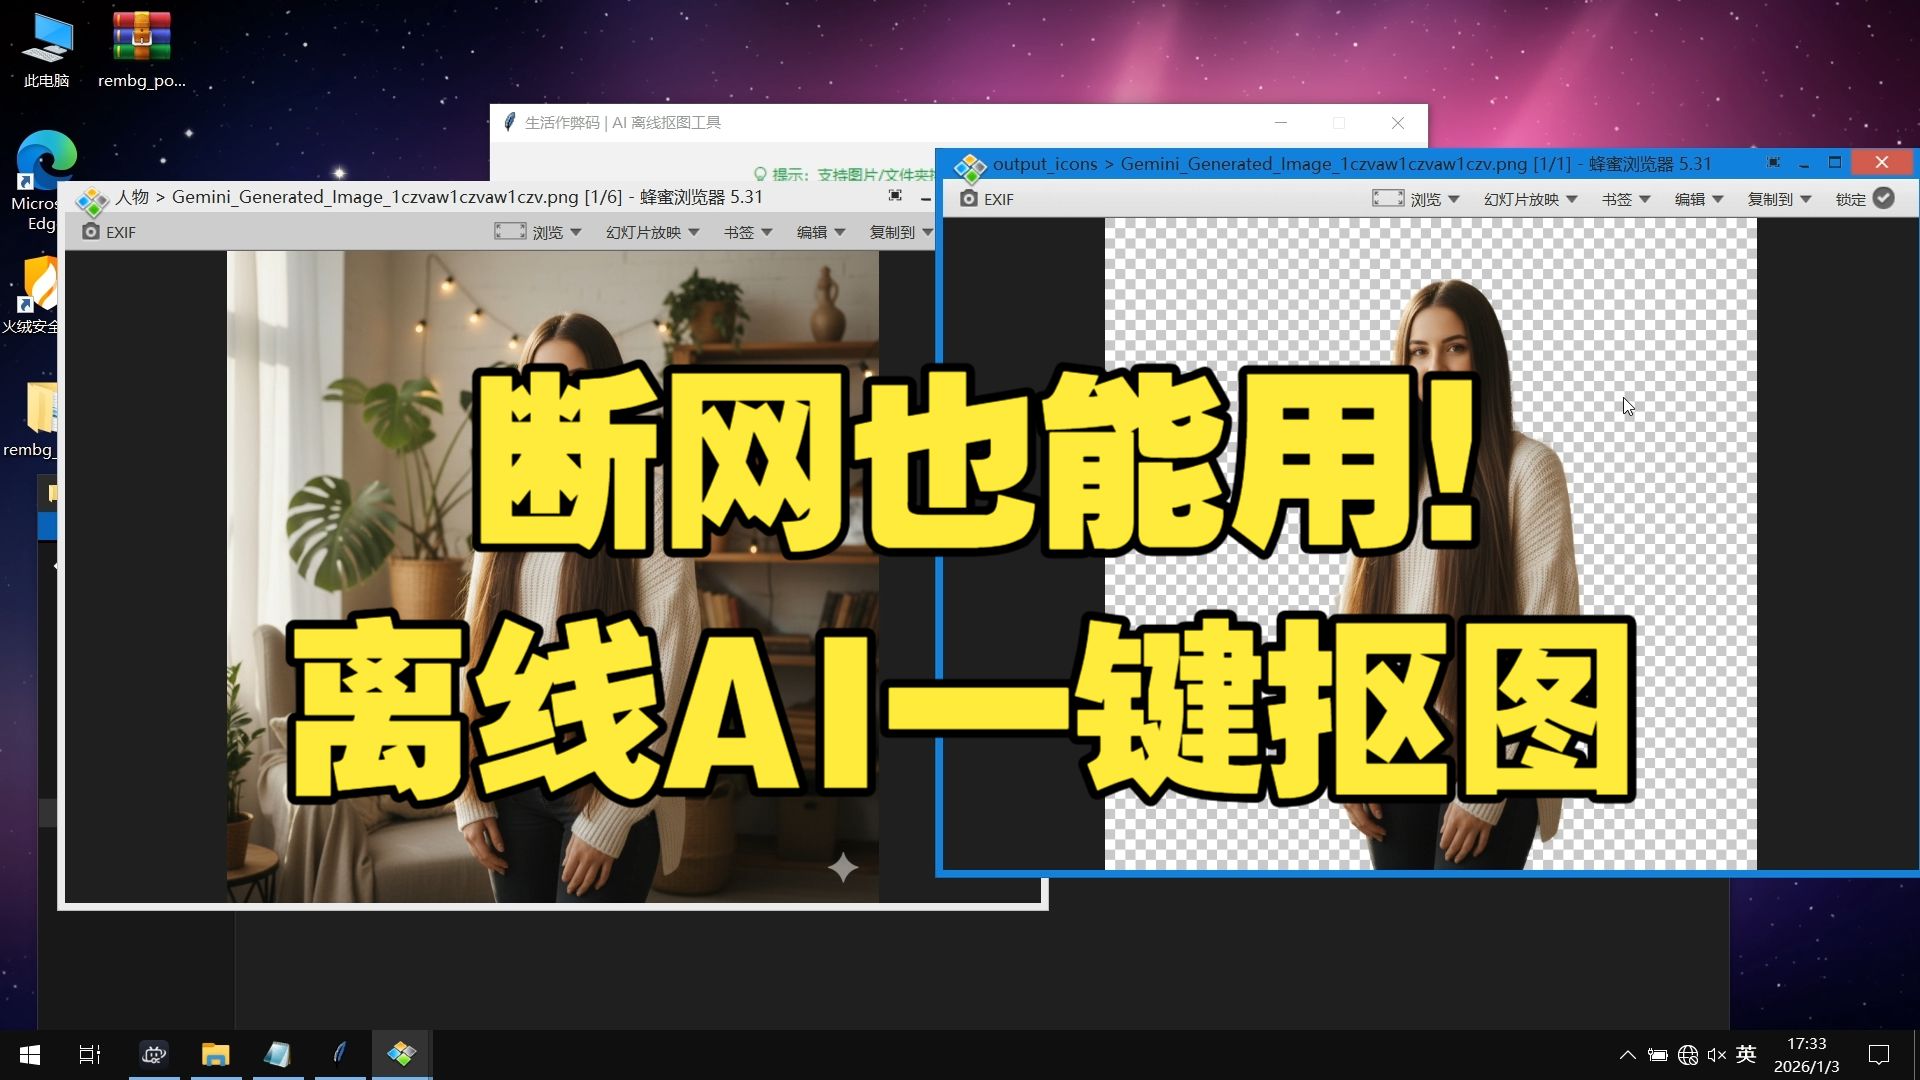
Task: Click fullscreen frame icon in right viewer toolbar
Action: point(1387,199)
